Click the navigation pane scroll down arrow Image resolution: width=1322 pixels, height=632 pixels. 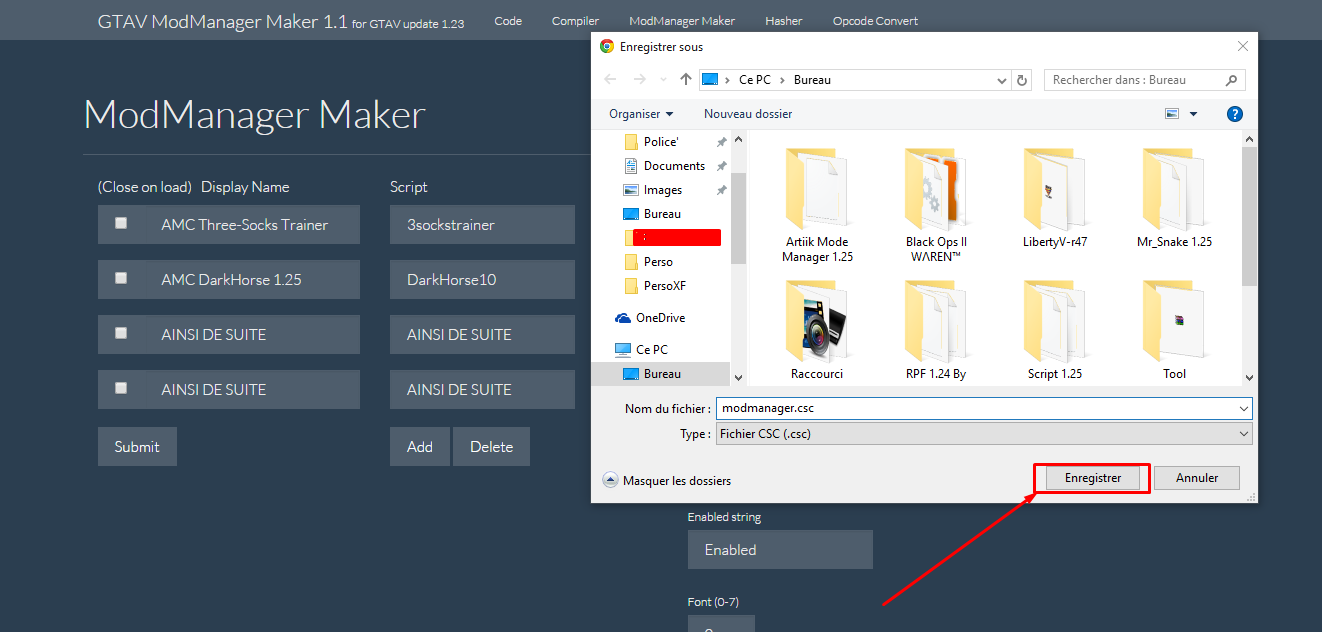tap(739, 377)
